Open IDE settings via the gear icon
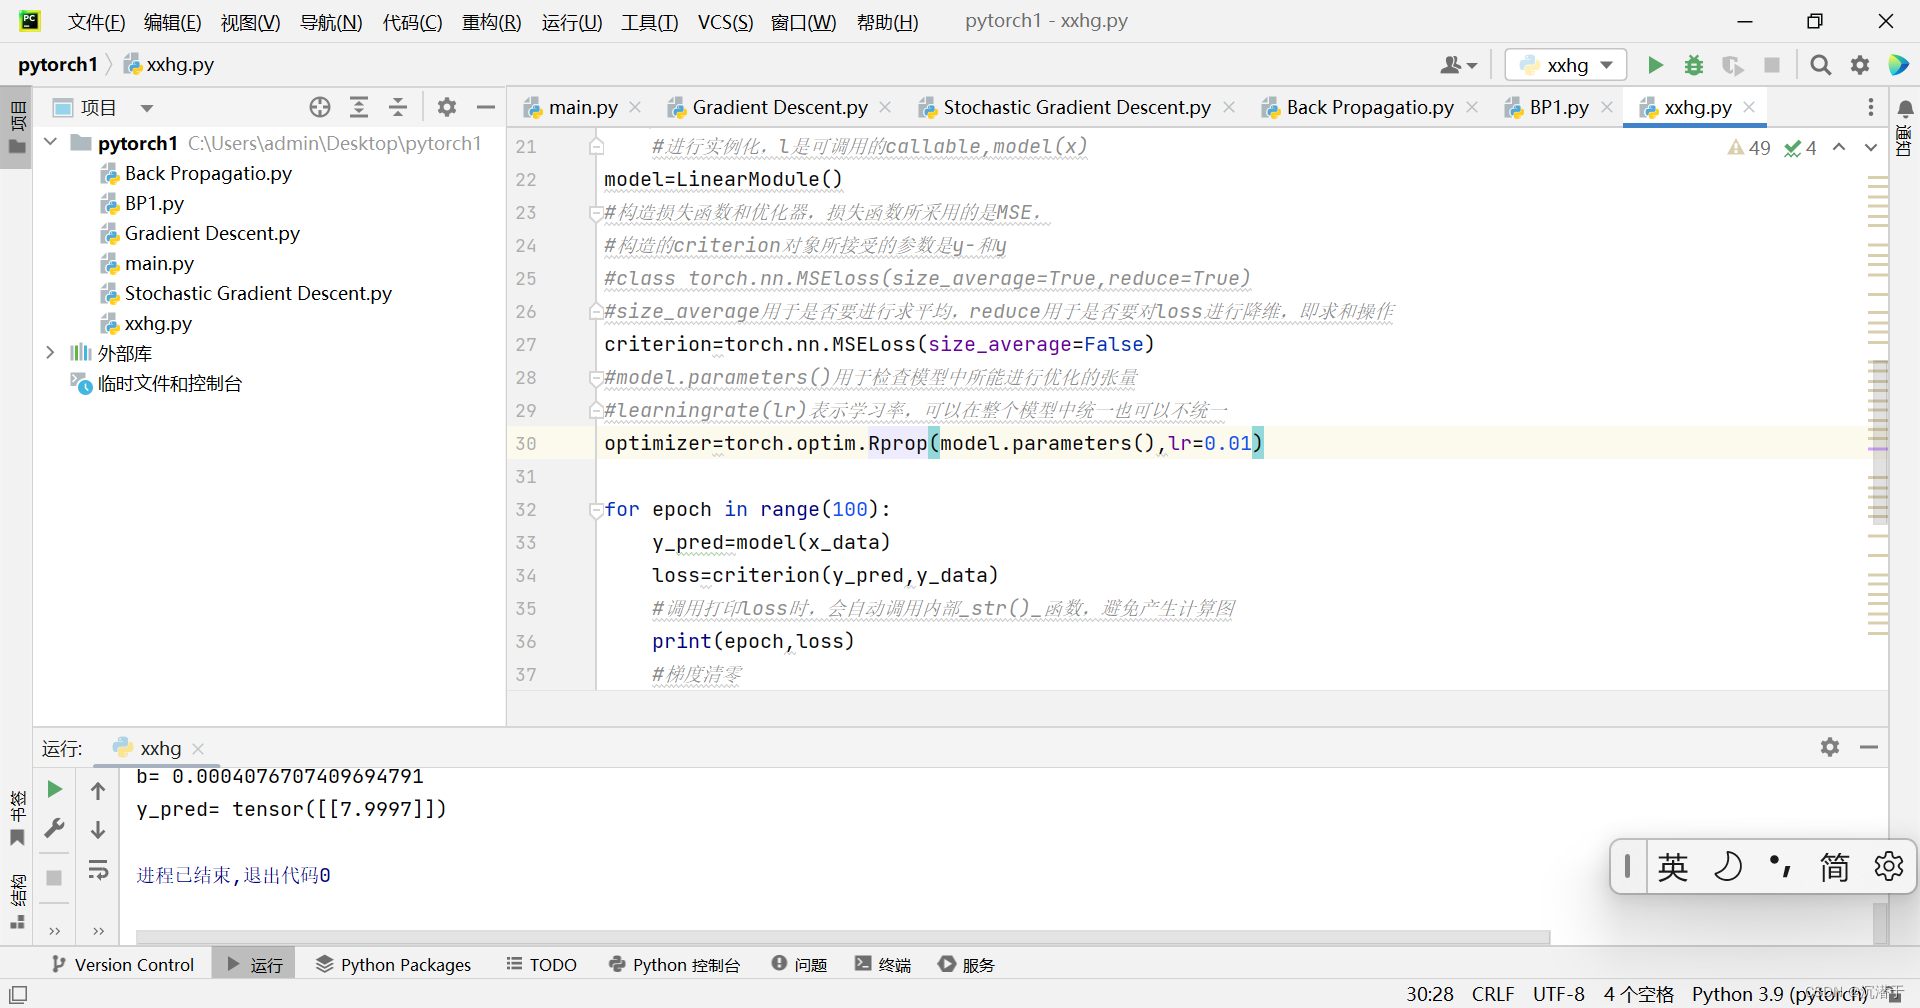The width and height of the screenshot is (1920, 1008). pos(1860,64)
